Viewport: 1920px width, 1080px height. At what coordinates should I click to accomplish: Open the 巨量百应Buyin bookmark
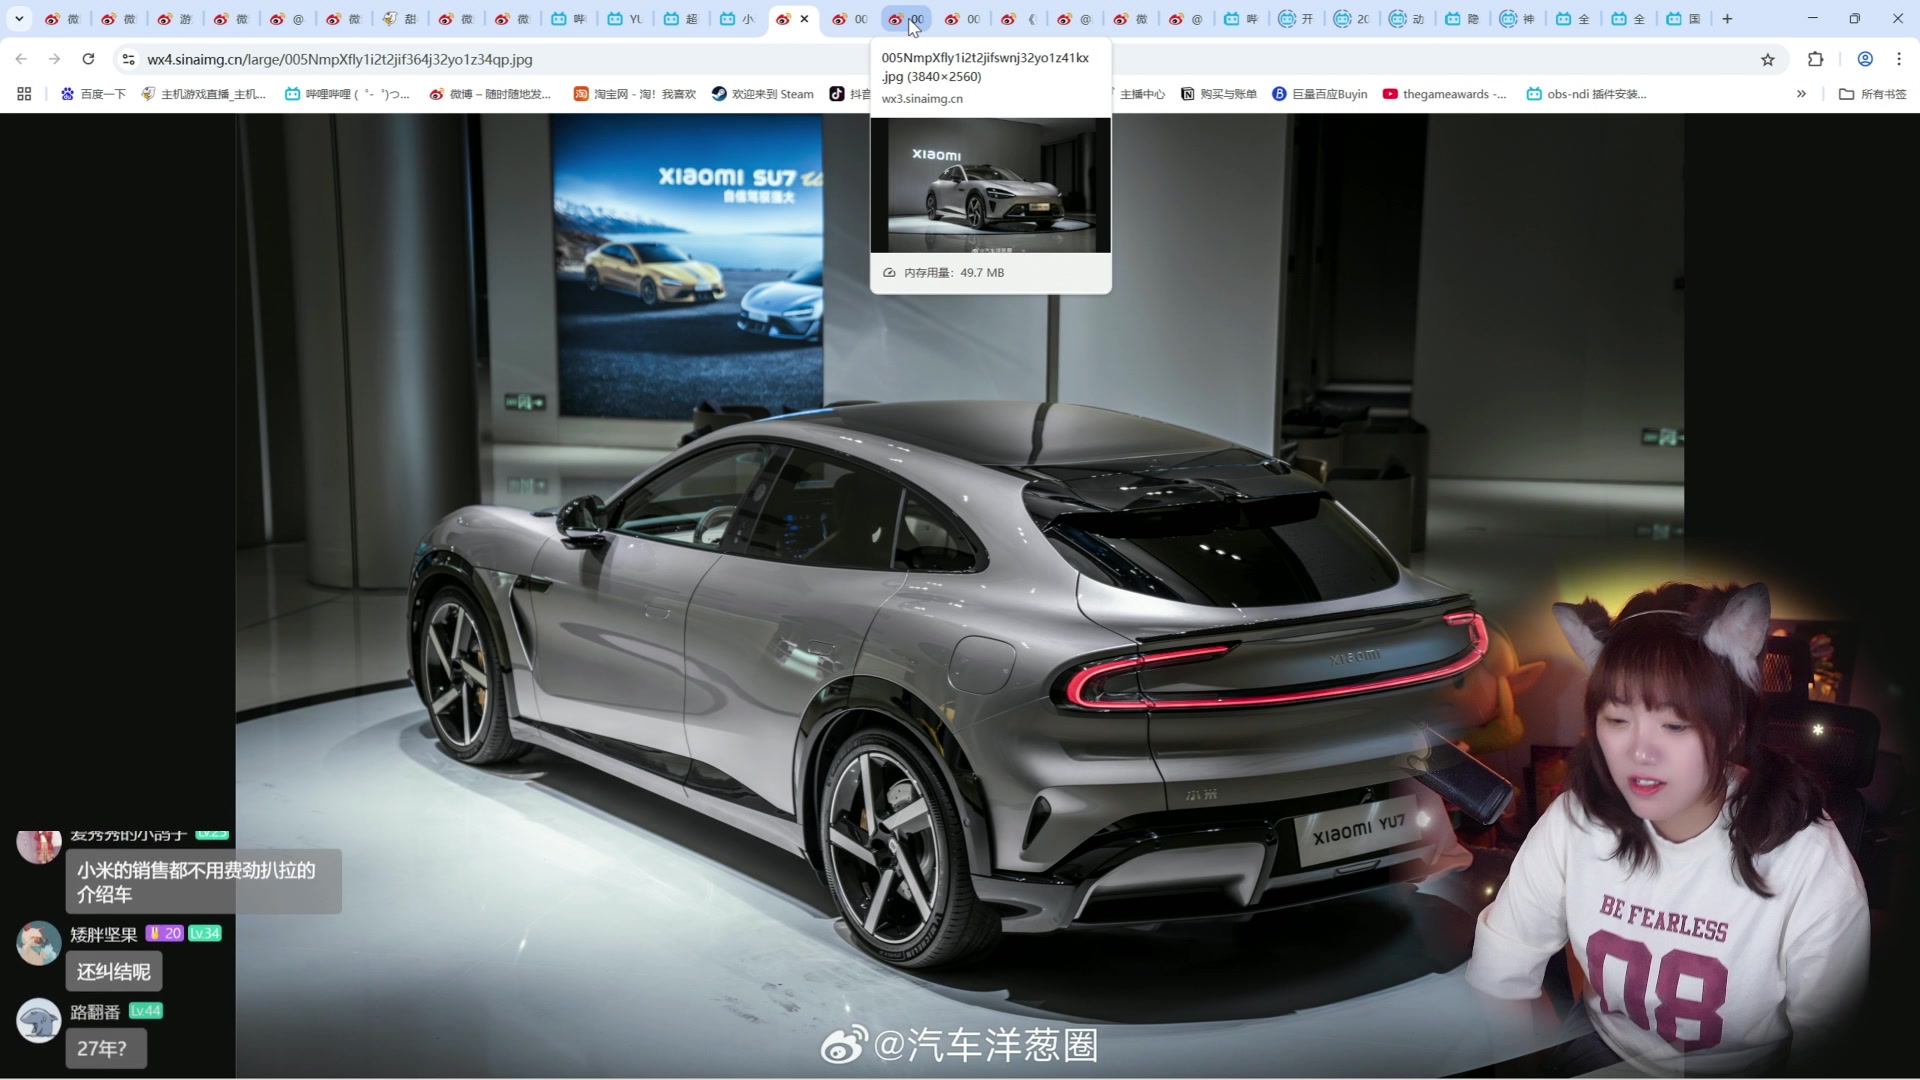[x=1319, y=94]
